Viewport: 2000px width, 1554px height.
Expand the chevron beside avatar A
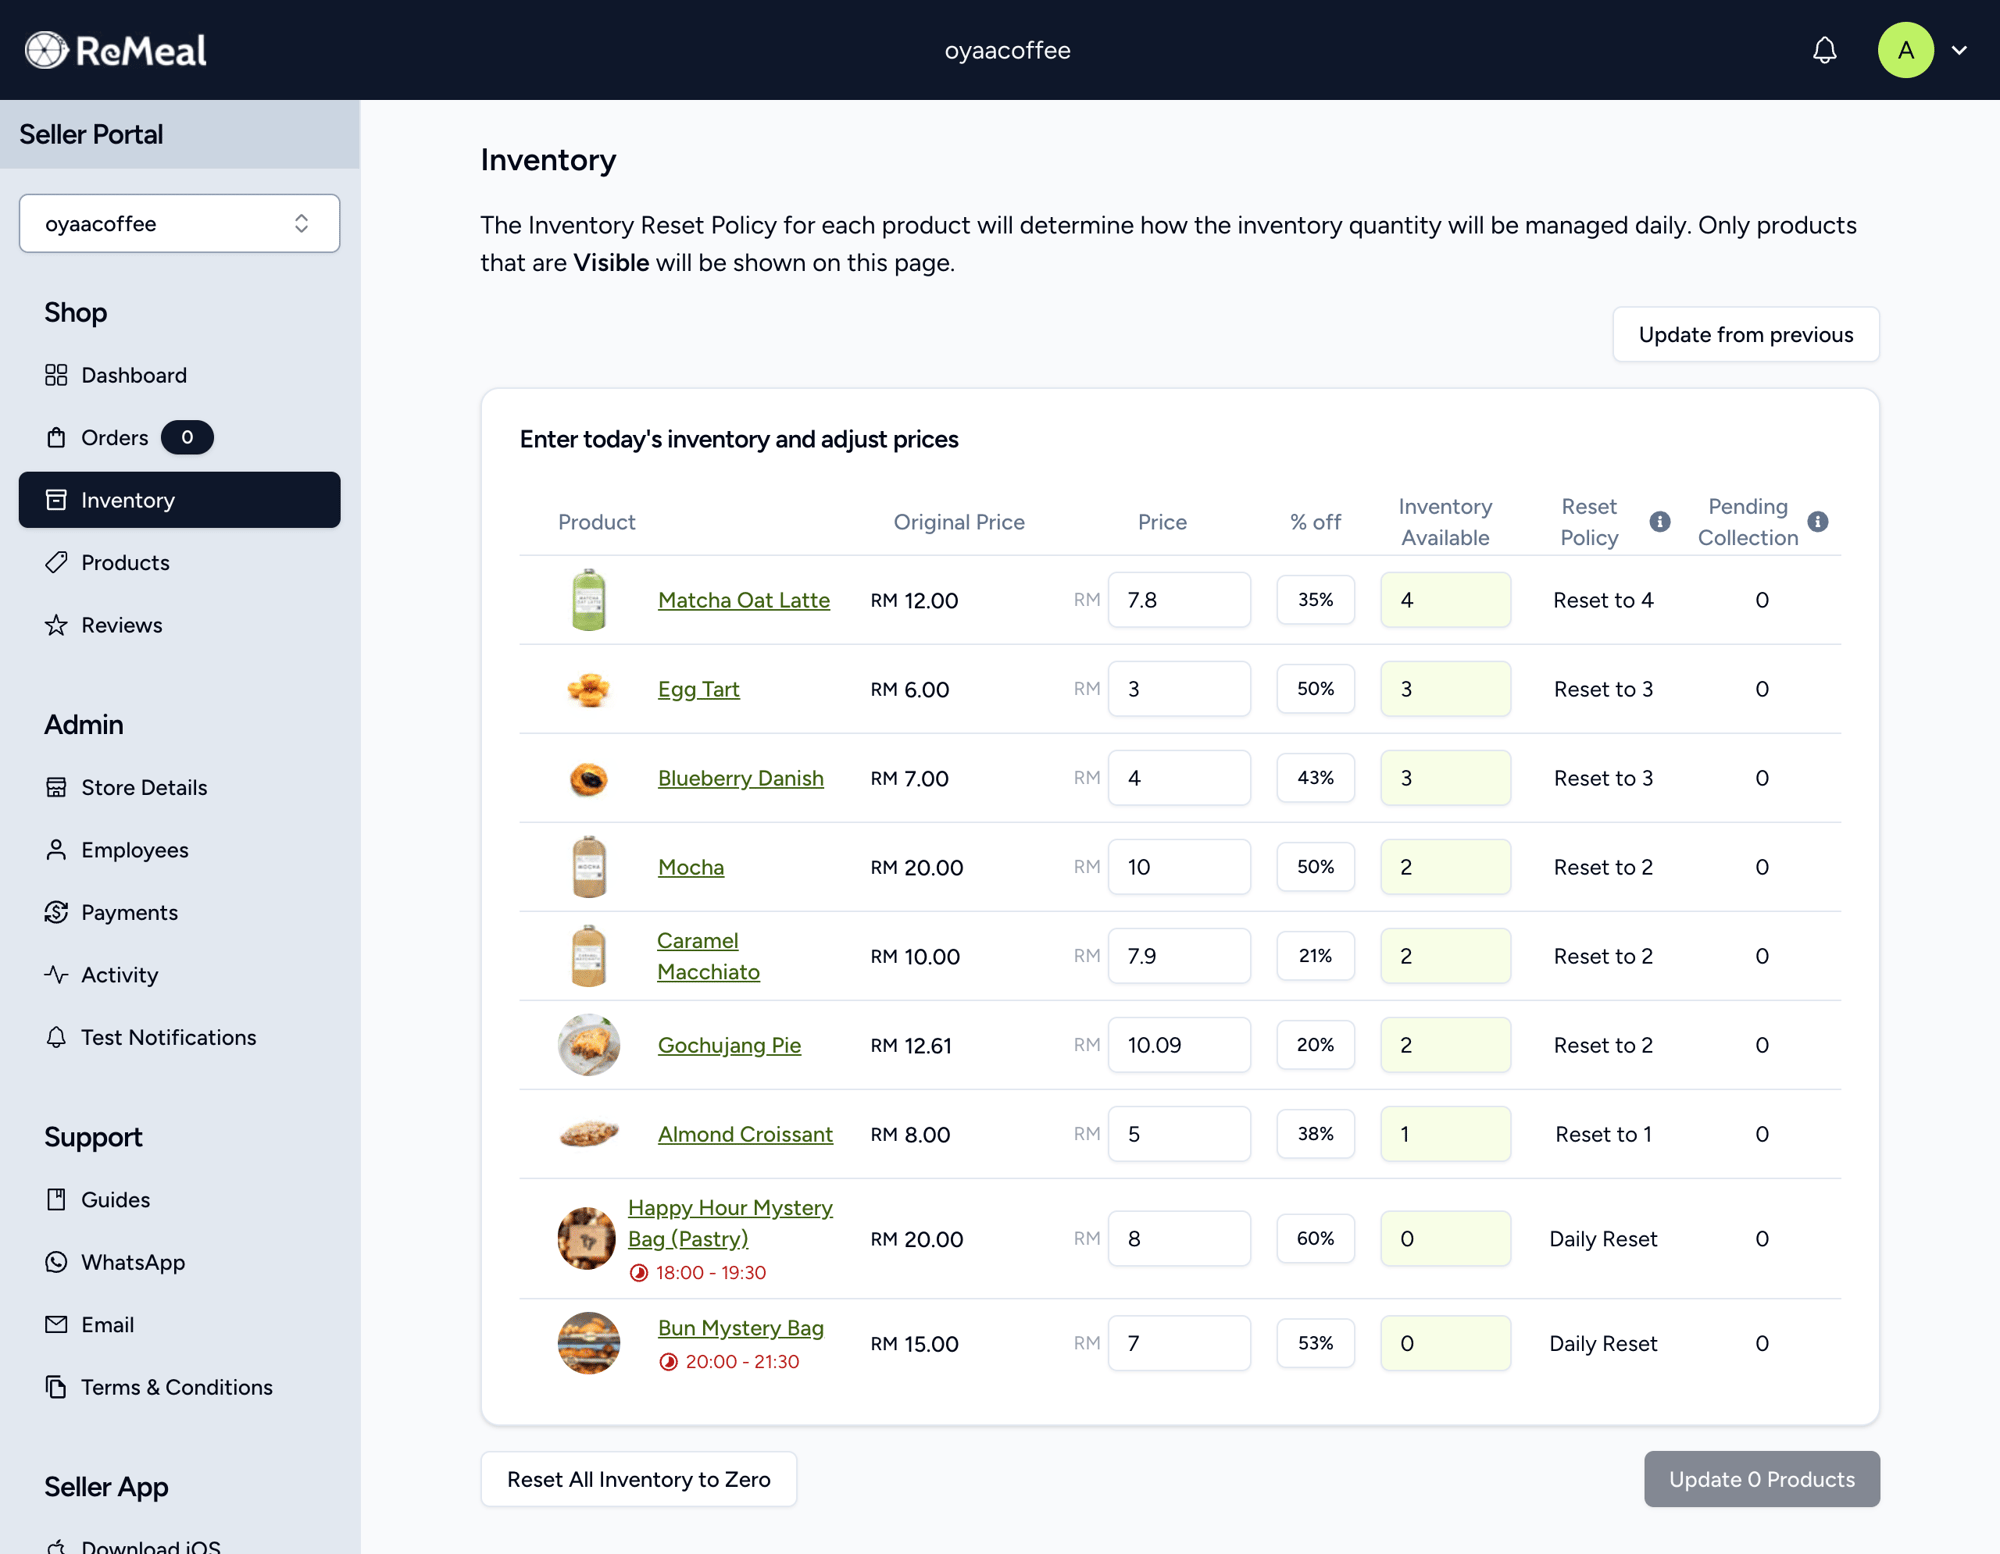pyautogui.click(x=1959, y=50)
